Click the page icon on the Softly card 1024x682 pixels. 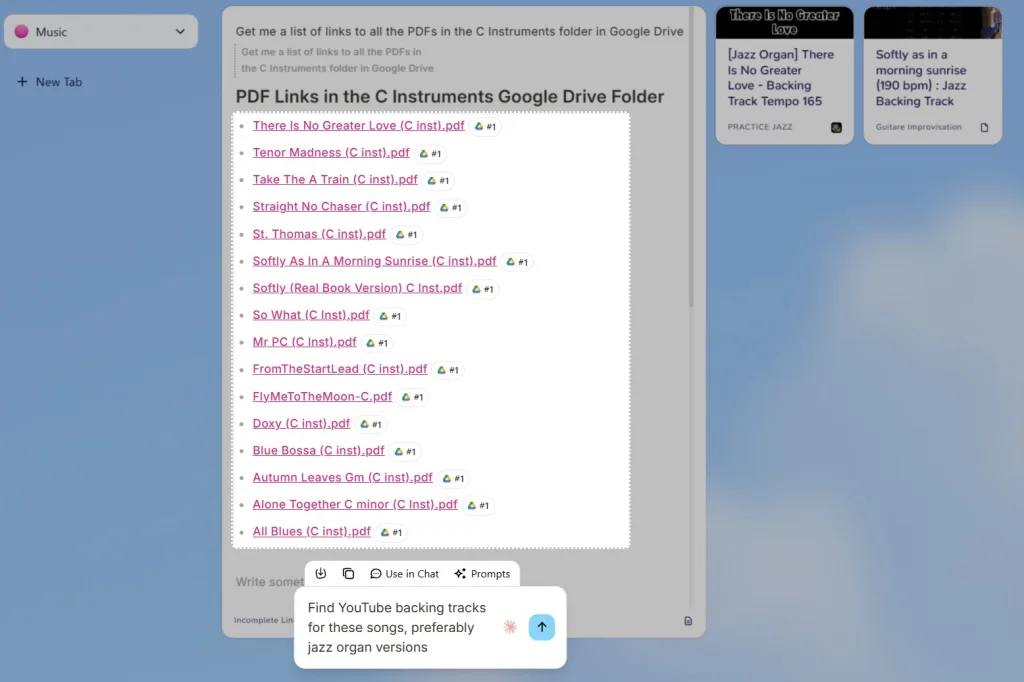coord(984,128)
